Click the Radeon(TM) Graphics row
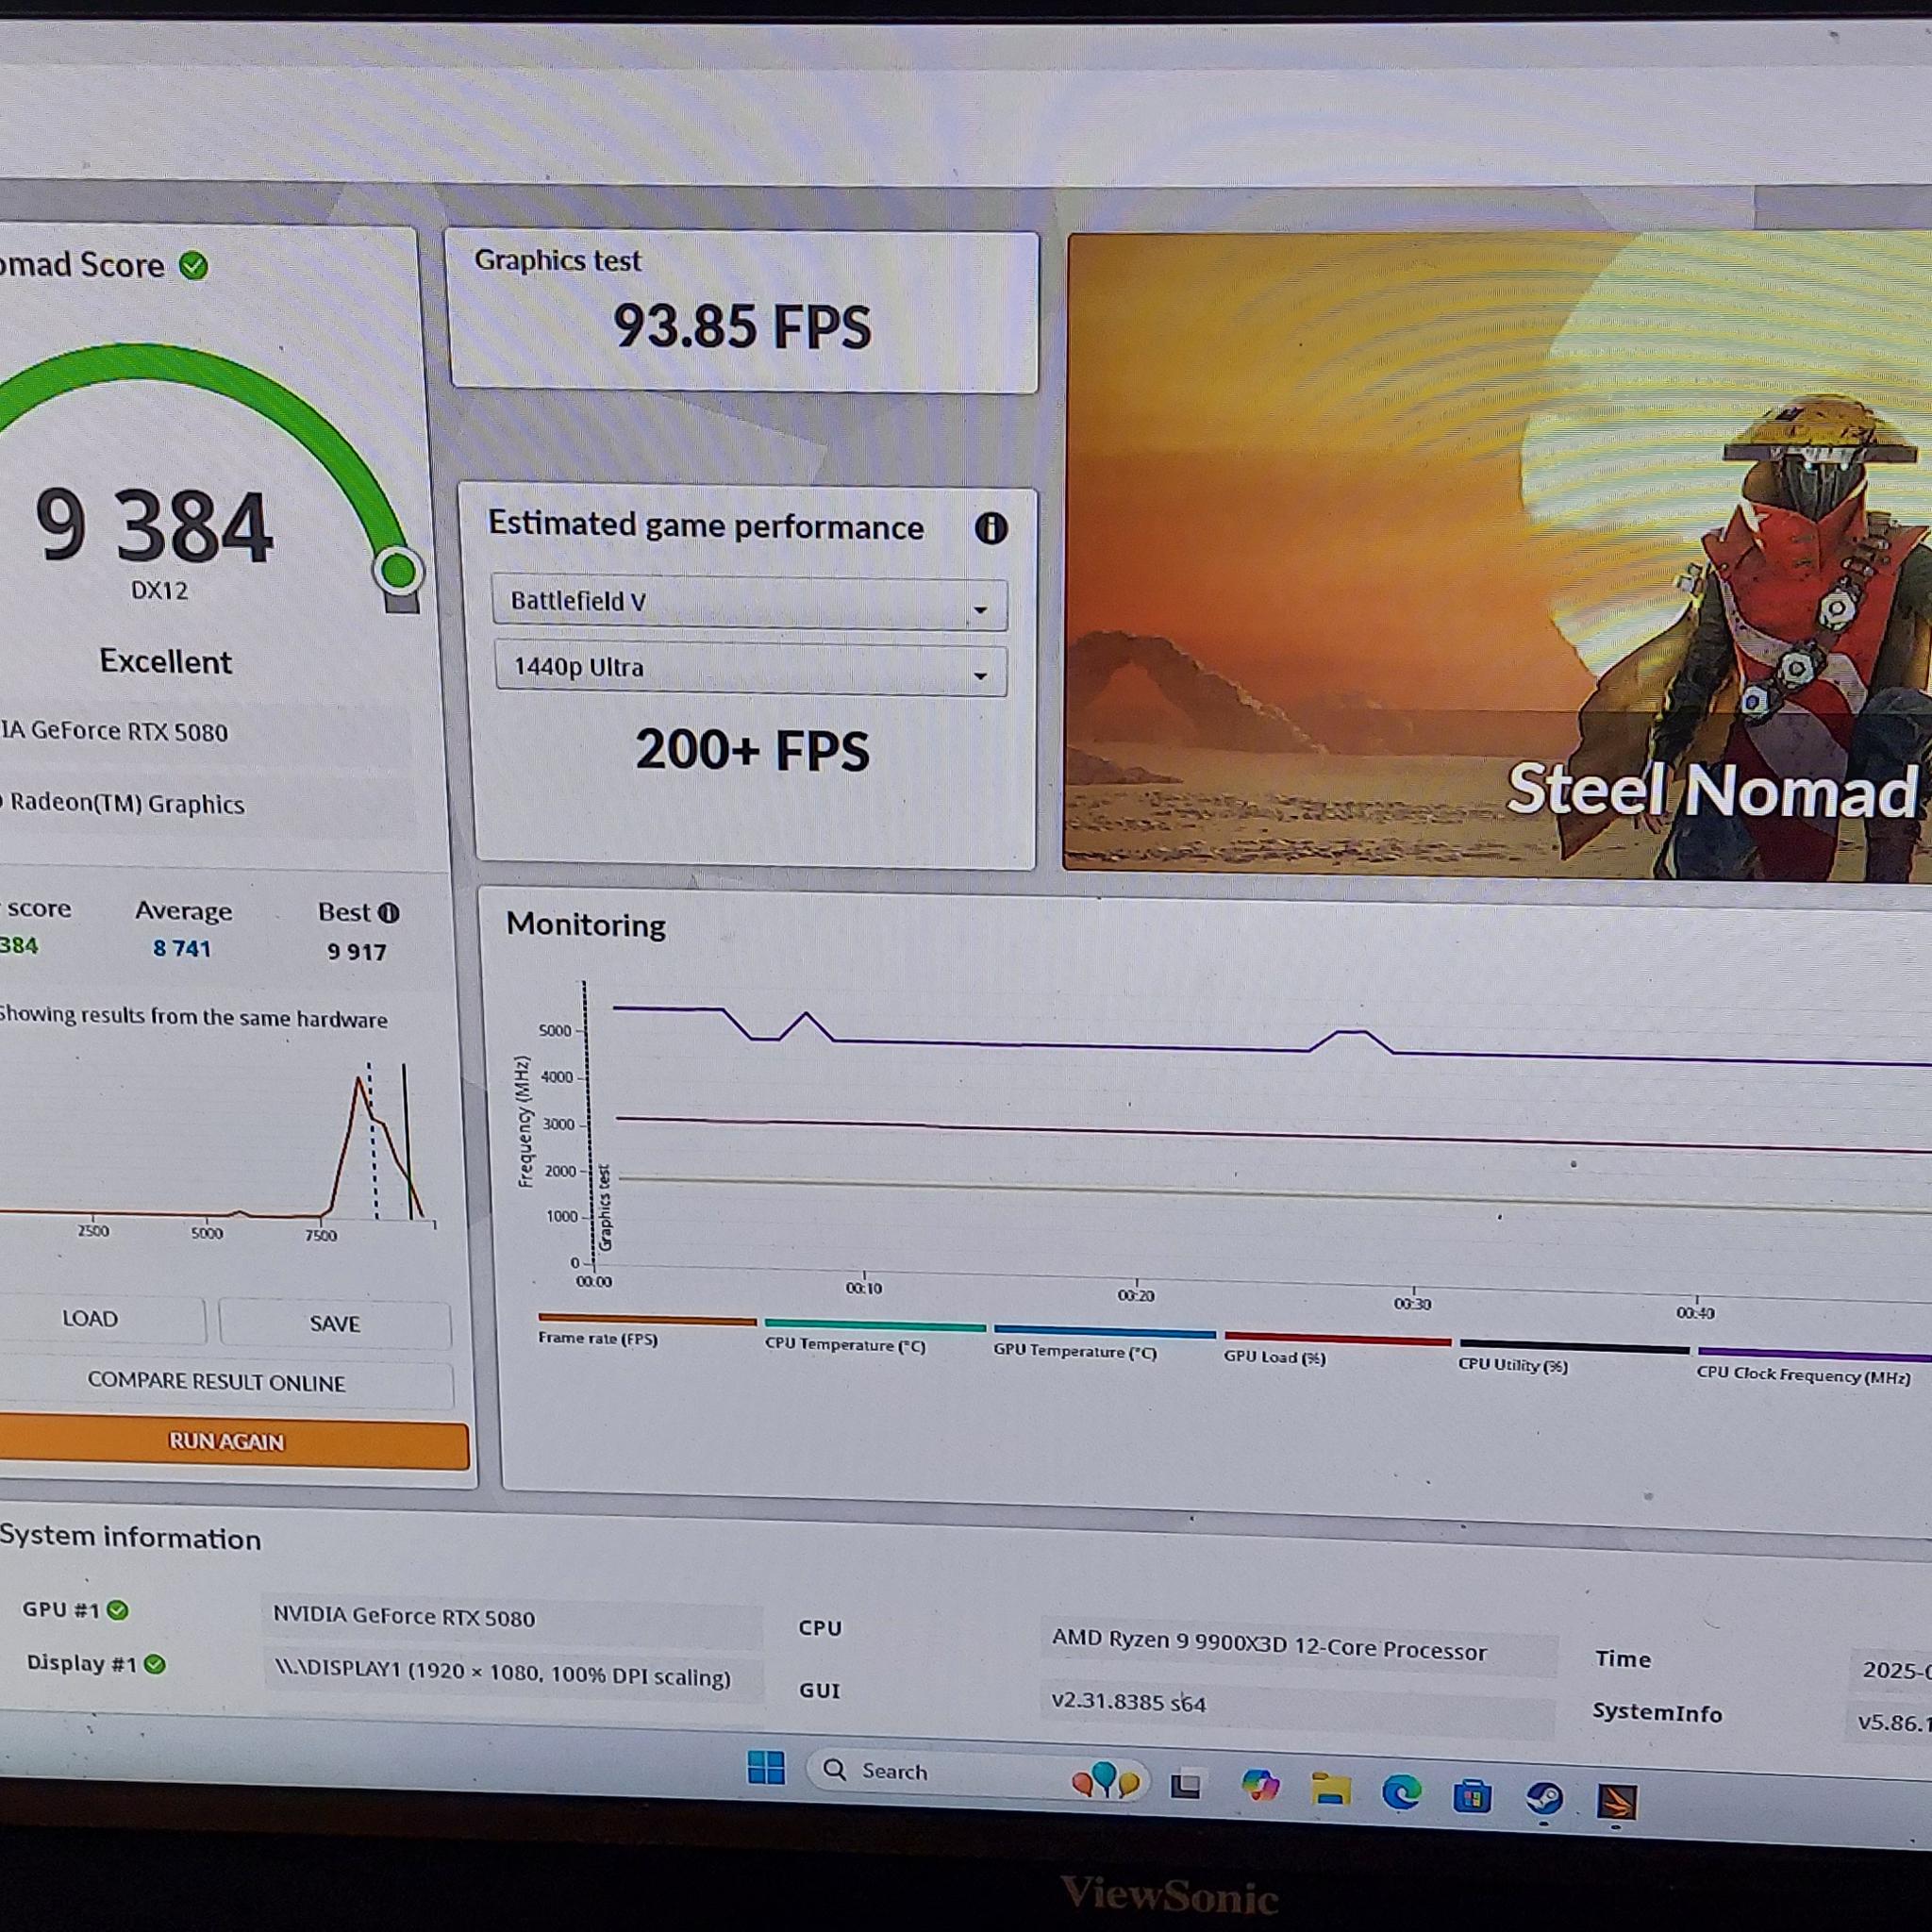The image size is (1932, 1932). coord(207,804)
